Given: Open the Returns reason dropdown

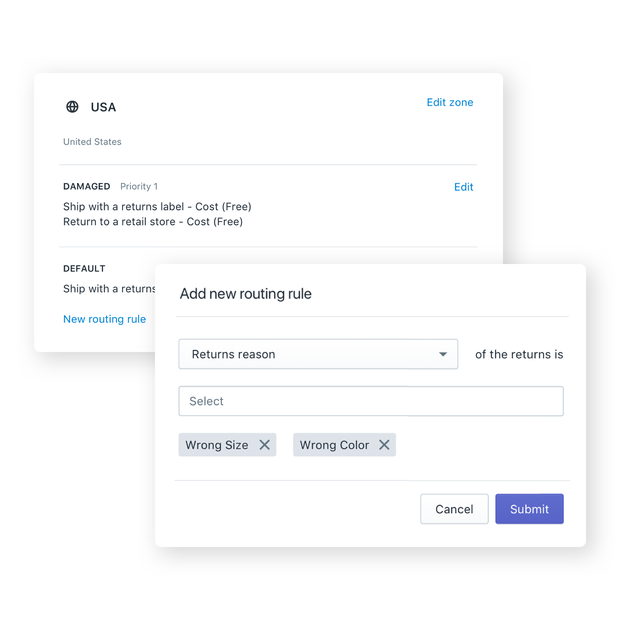Looking at the screenshot, I should [318, 354].
